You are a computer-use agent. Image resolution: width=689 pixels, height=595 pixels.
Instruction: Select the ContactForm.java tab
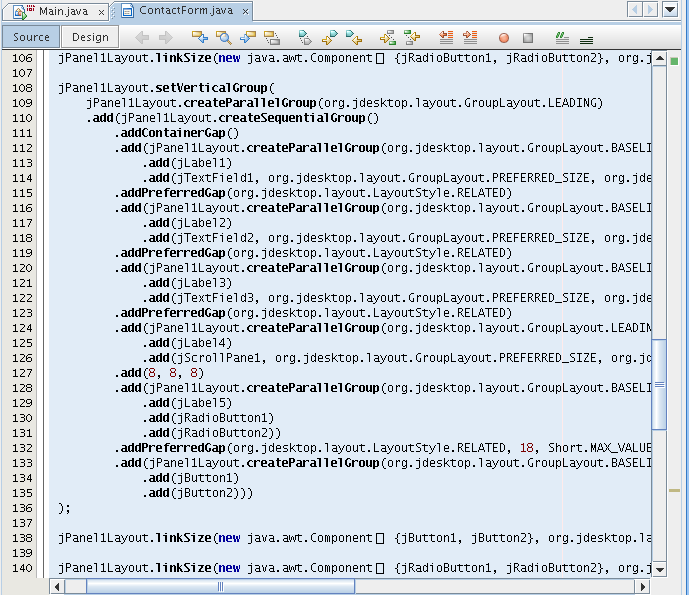tap(185, 10)
